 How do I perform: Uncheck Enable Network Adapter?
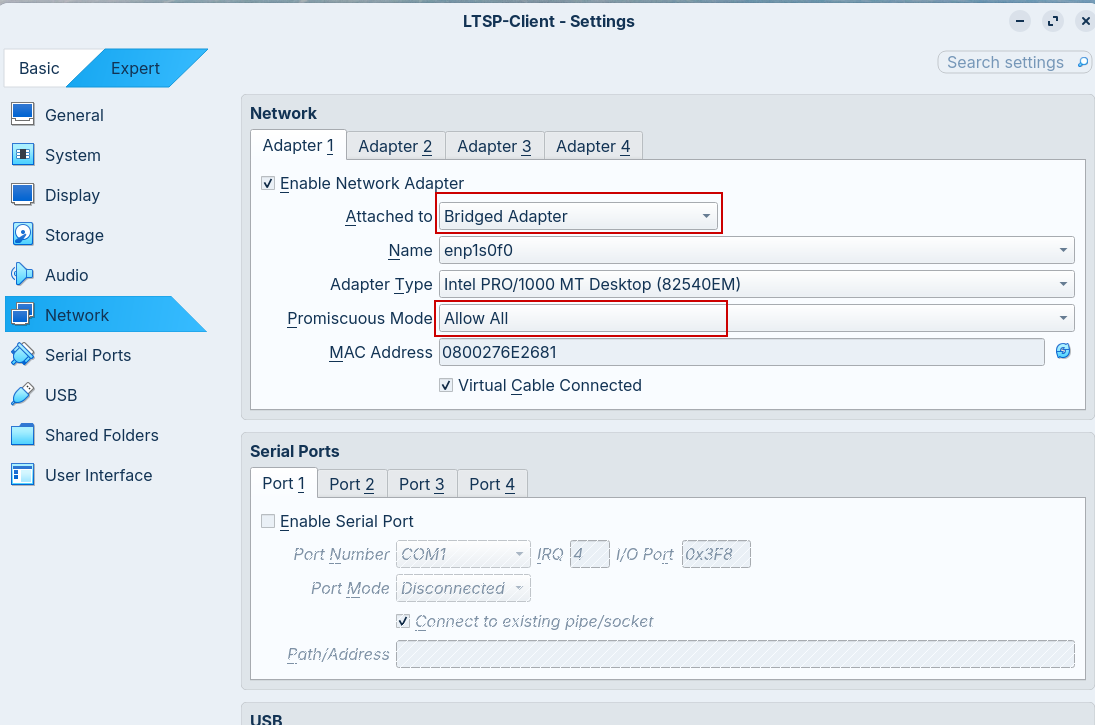point(267,183)
